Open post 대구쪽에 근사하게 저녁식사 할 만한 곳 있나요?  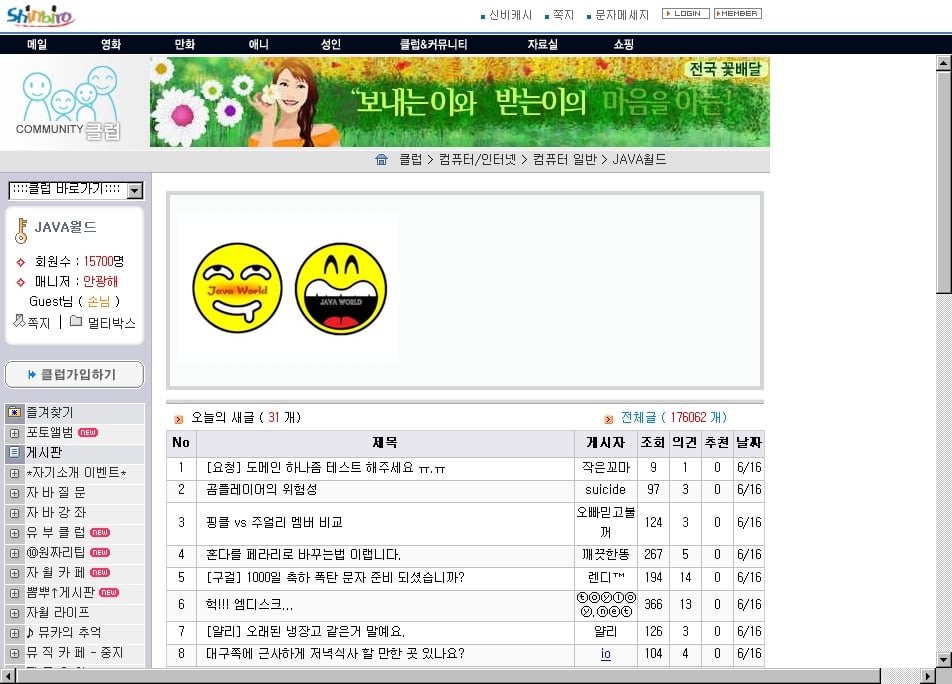(335, 654)
